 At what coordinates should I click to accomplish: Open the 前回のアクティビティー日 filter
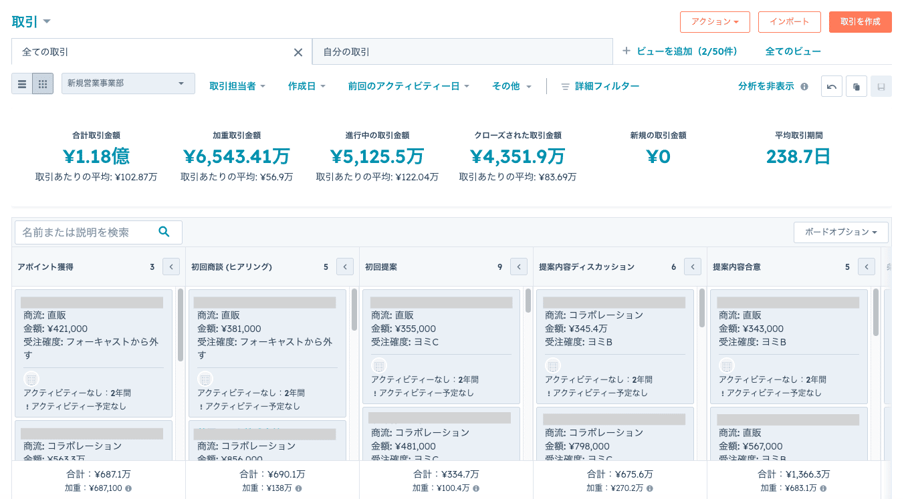coord(408,86)
